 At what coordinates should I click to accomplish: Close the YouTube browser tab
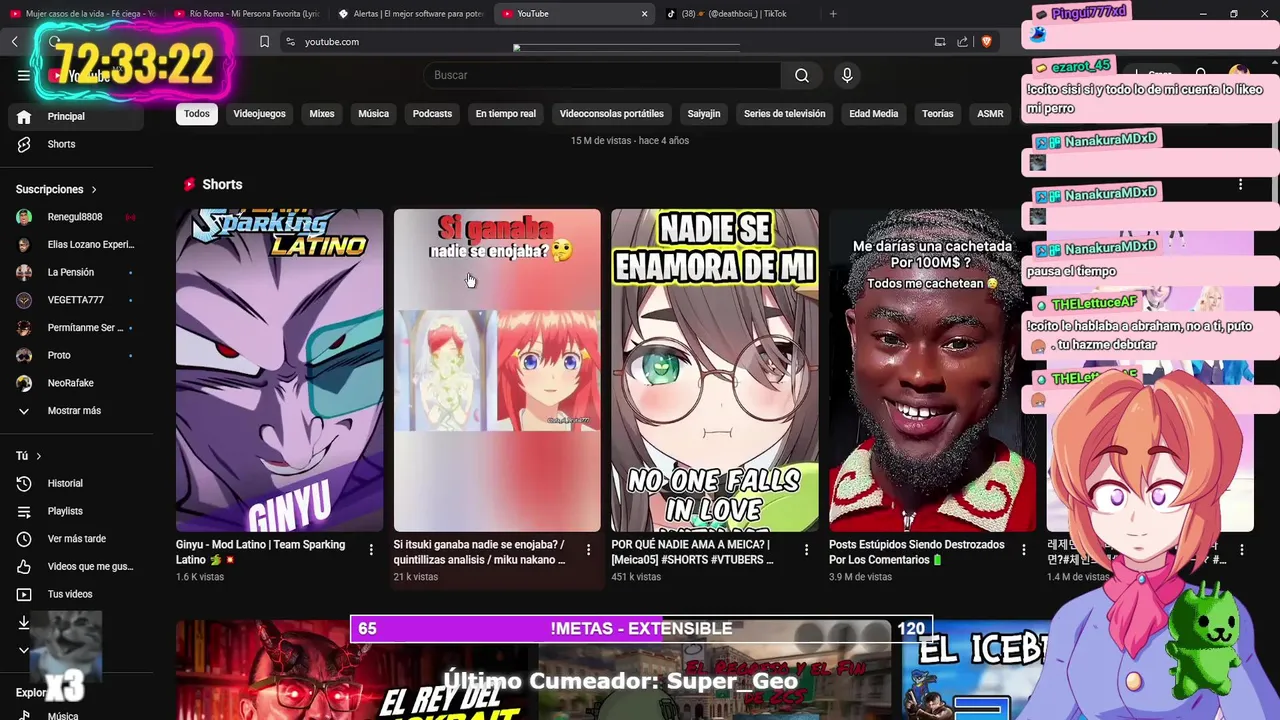coord(644,14)
